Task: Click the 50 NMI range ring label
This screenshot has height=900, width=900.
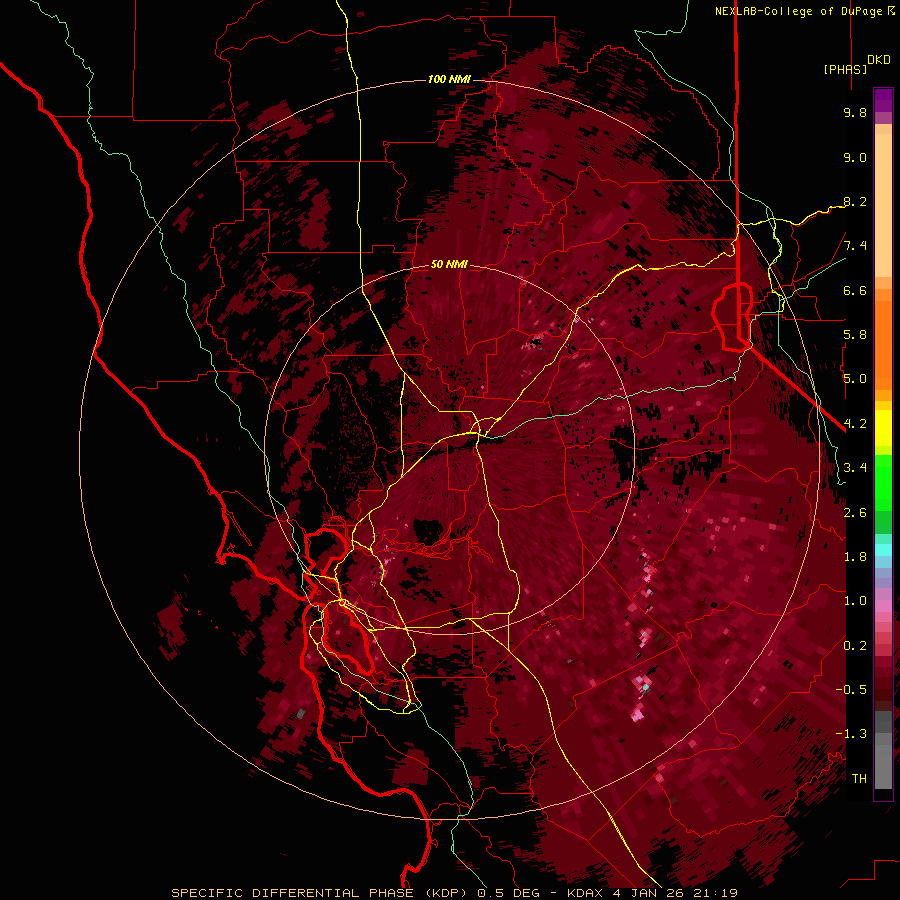Action: pos(449,264)
